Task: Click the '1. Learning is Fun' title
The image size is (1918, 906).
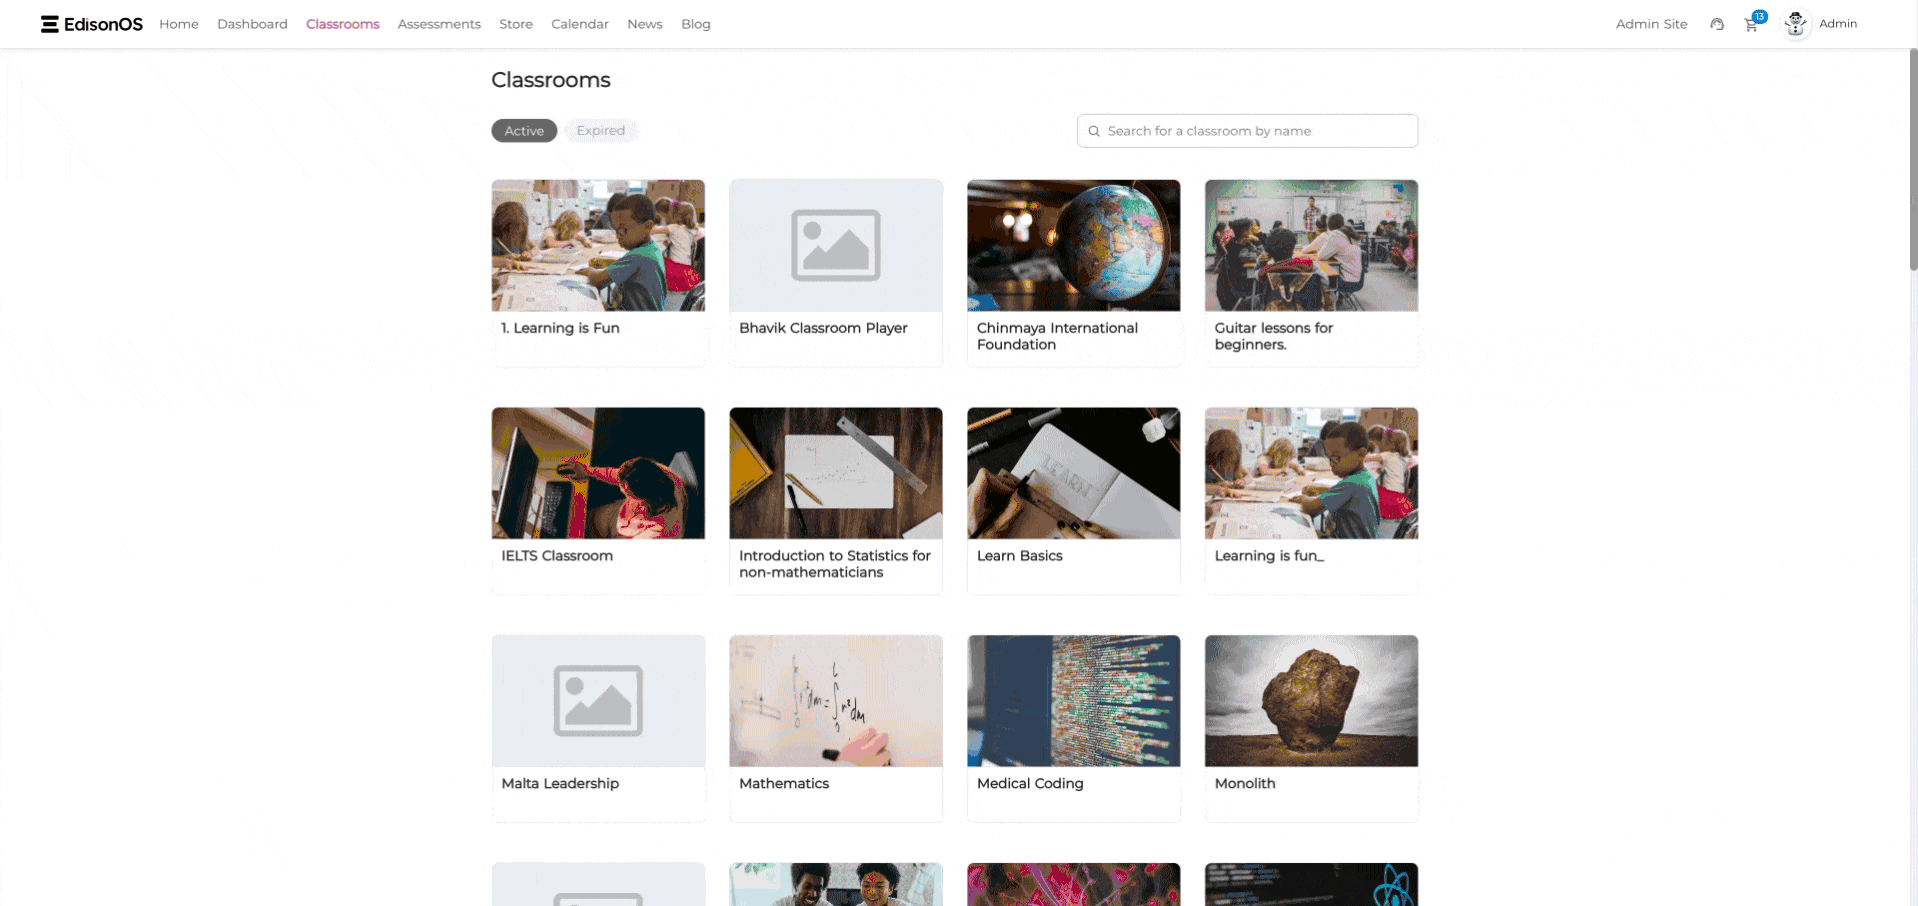Action: tap(560, 328)
